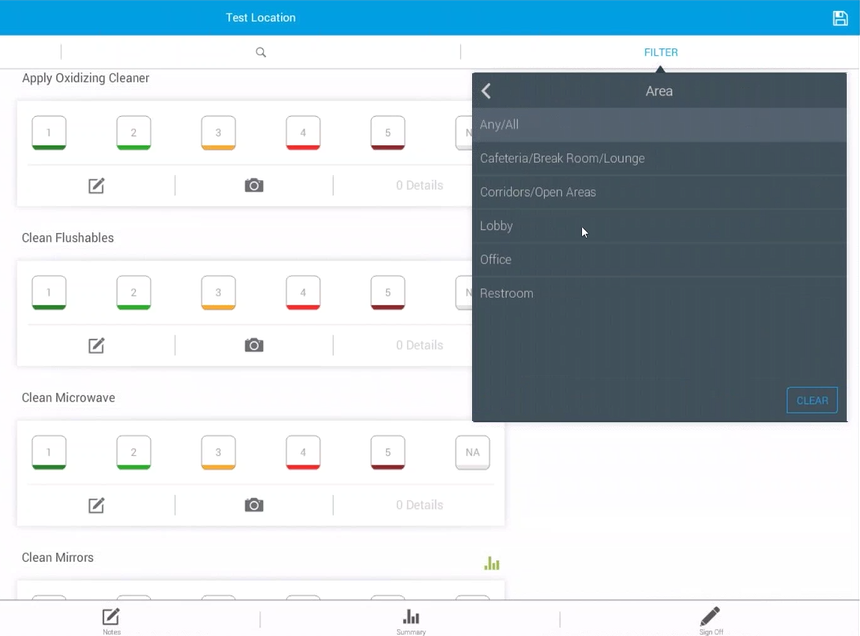Rate Apply Oxidizing Cleaner as 1
860x636 pixels.
49,133
